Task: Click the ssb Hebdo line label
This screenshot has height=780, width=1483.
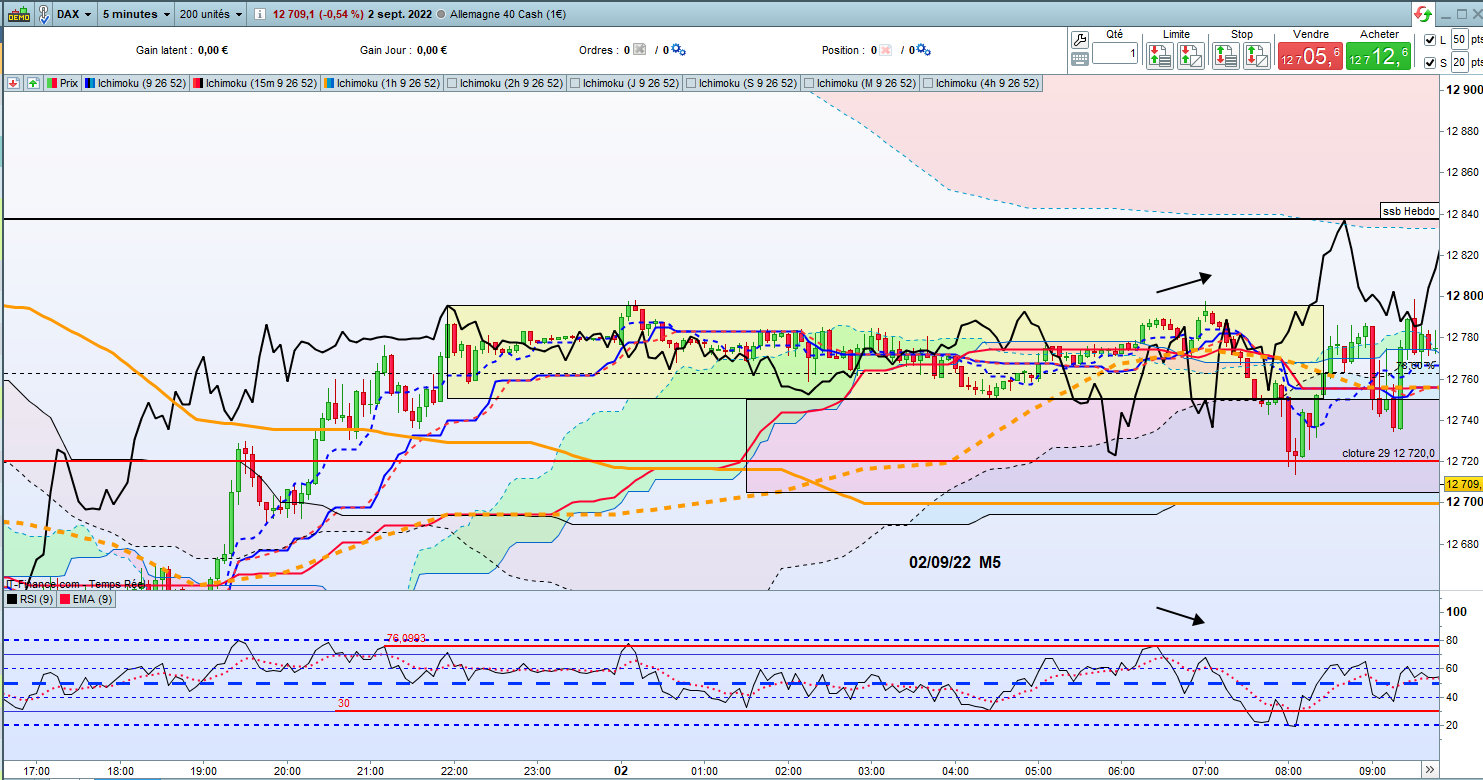Action: (x=1409, y=211)
